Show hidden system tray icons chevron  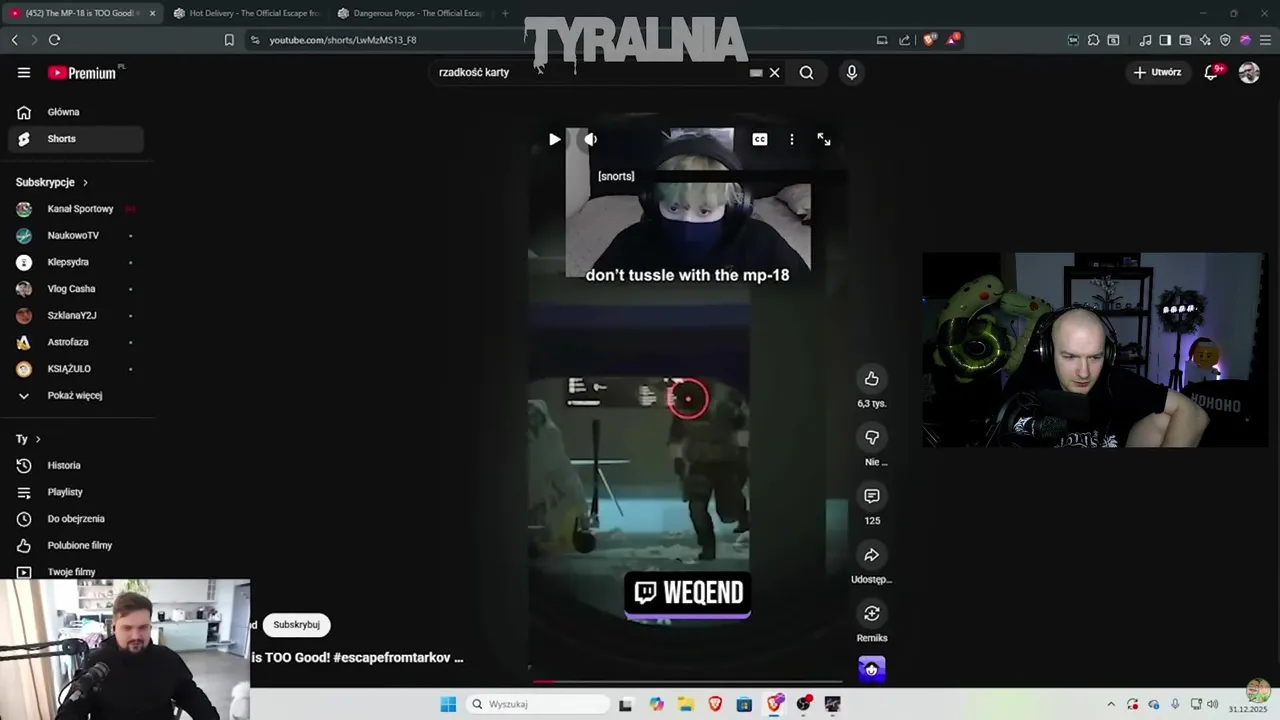1111,704
